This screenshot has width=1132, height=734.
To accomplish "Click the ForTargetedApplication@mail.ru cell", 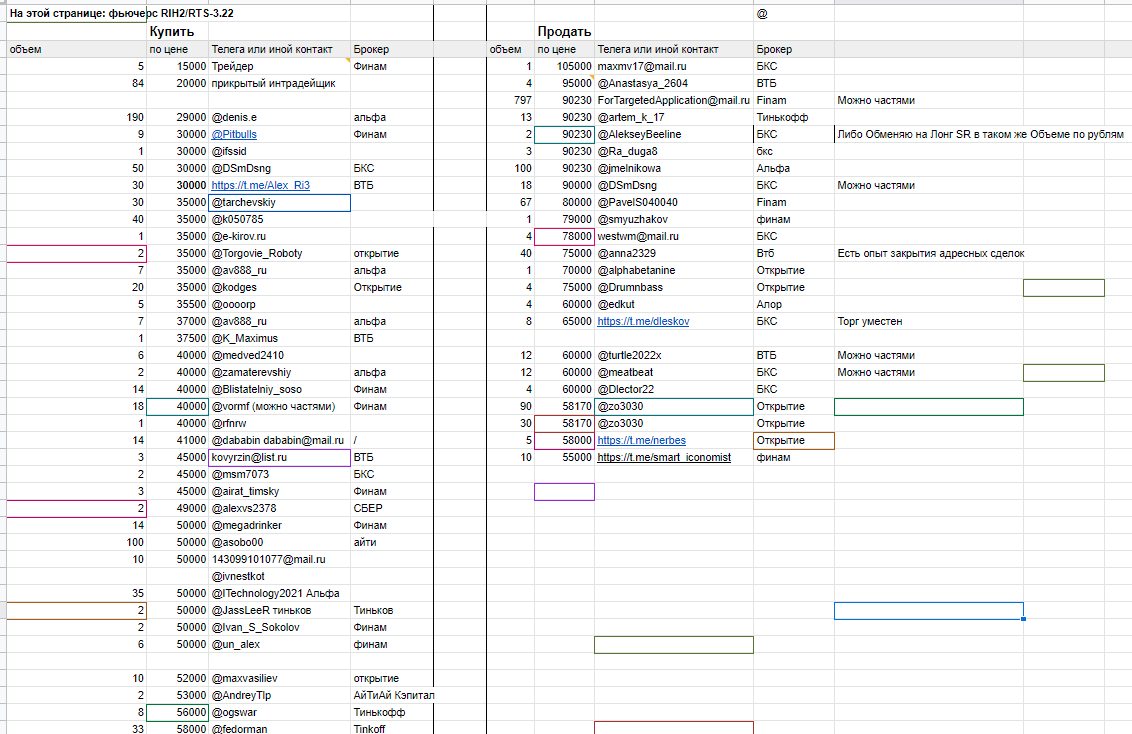I will (x=673, y=100).
